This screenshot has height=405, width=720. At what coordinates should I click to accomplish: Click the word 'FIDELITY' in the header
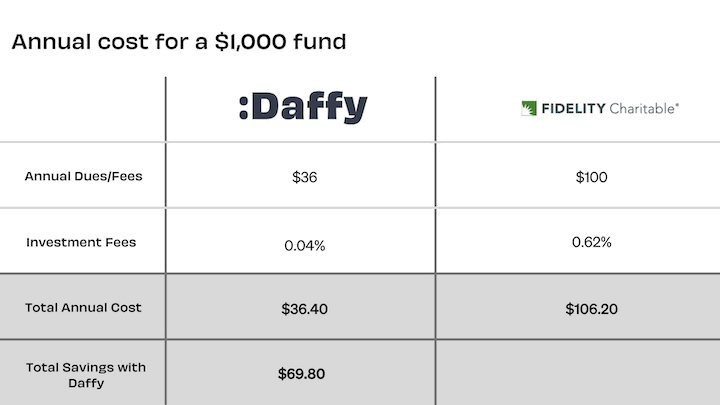[x=574, y=109]
